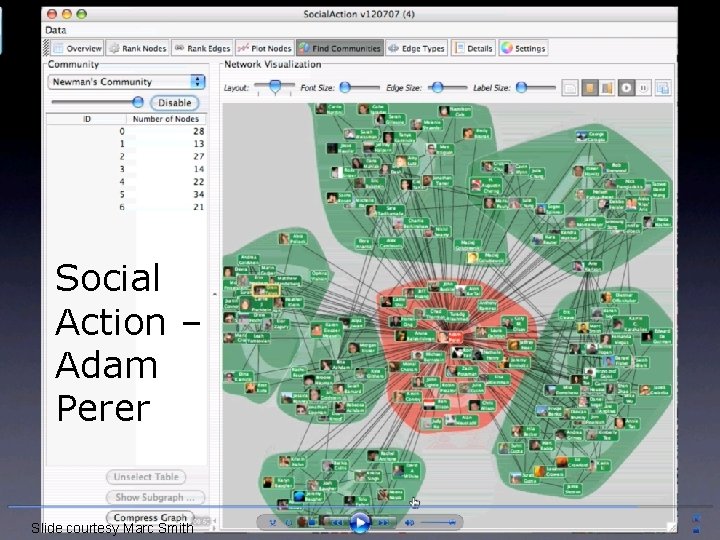
Task: Toggle shuffle in the media control bar
Action: (x=273, y=523)
